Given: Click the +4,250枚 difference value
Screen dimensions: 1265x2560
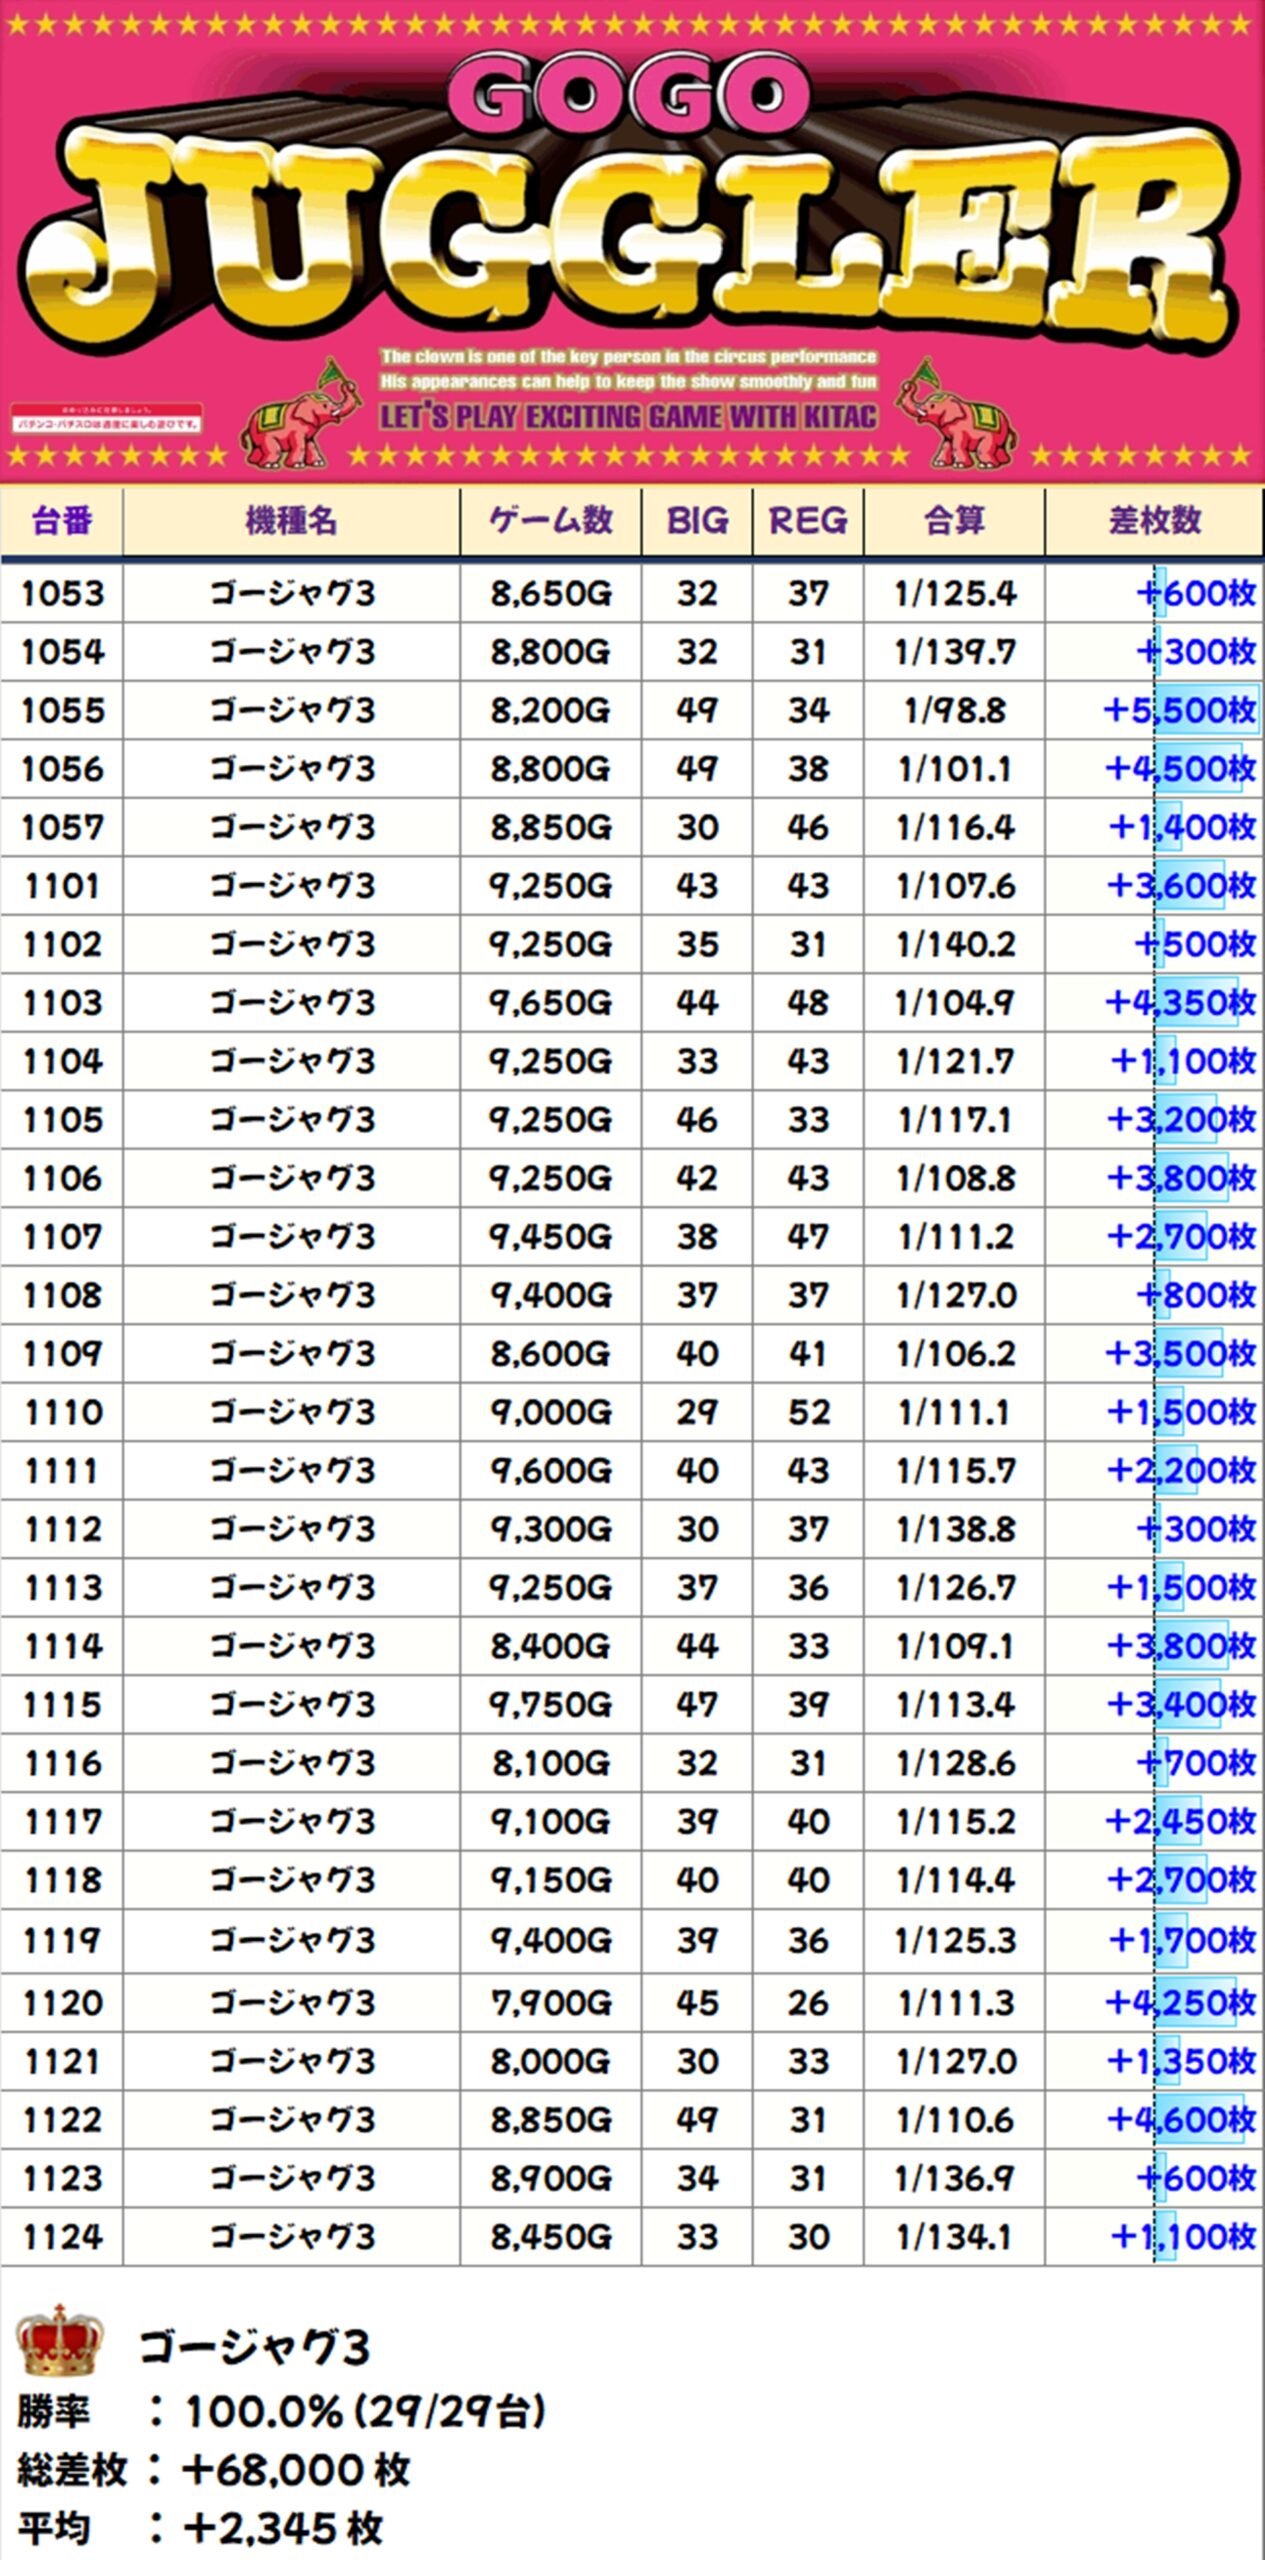Looking at the screenshot, I should click(1179, 2003).
